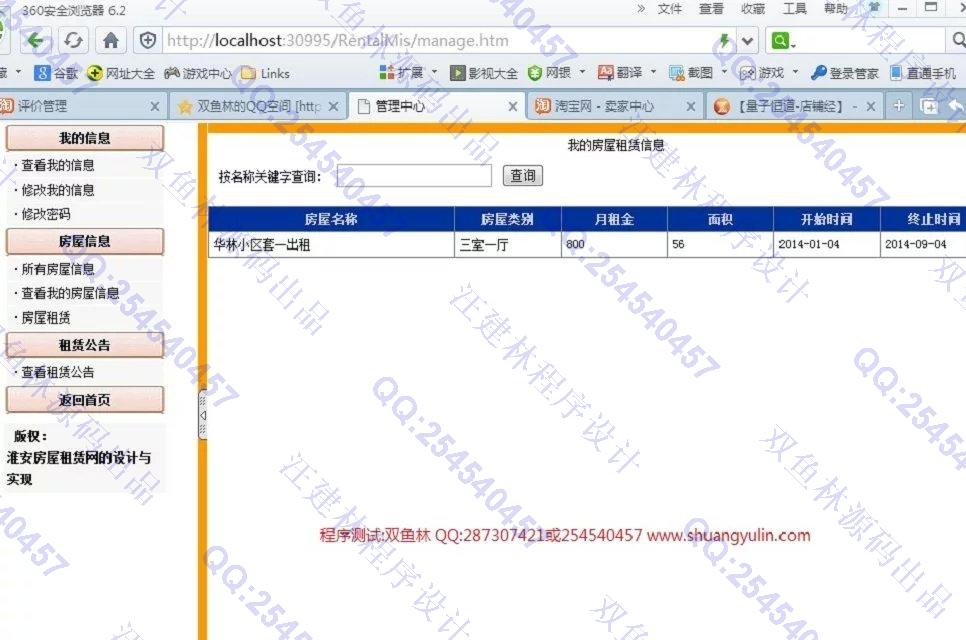966x640 pixels.
Task: Go to browser home page icon
Action: tap(111, 41)
